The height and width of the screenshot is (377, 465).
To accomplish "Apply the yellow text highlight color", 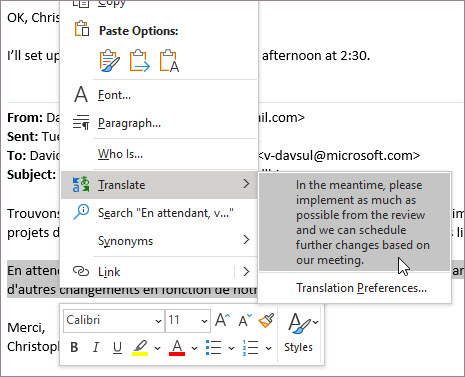I will click(140, 348).
